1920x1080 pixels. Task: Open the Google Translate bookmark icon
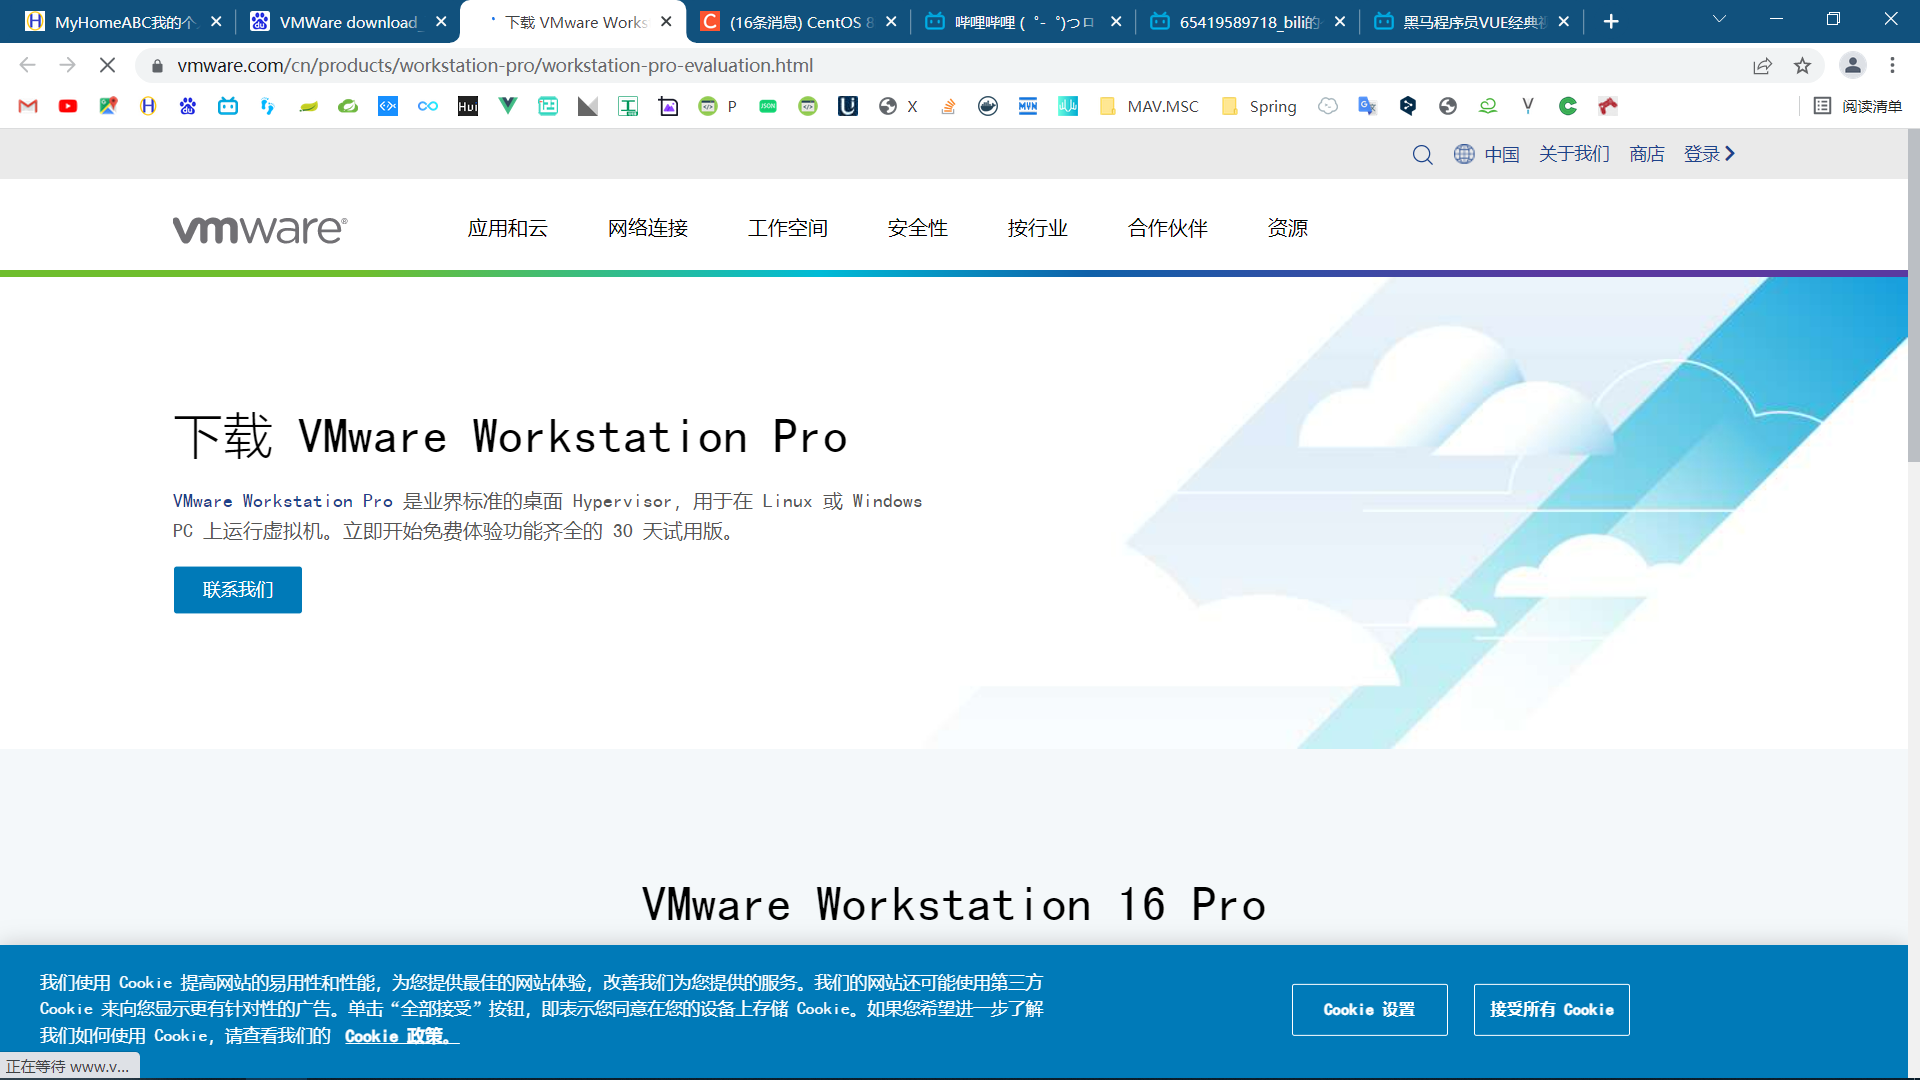[1368, 106]
